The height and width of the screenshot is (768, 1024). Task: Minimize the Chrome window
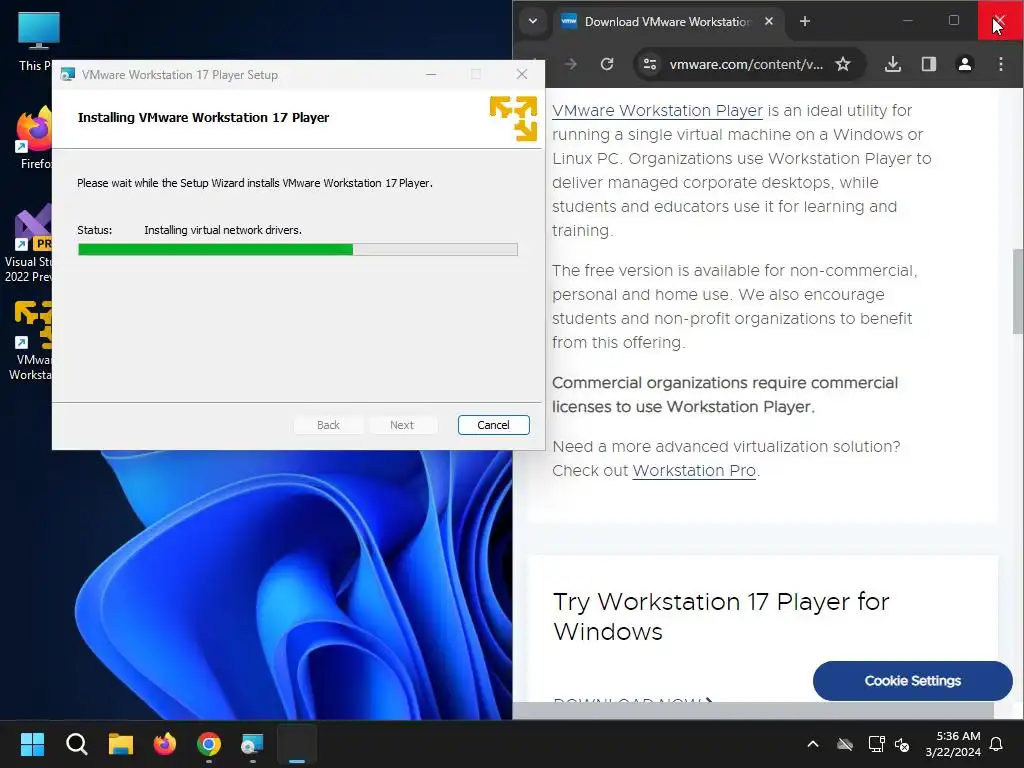click(x=908, y=21)
